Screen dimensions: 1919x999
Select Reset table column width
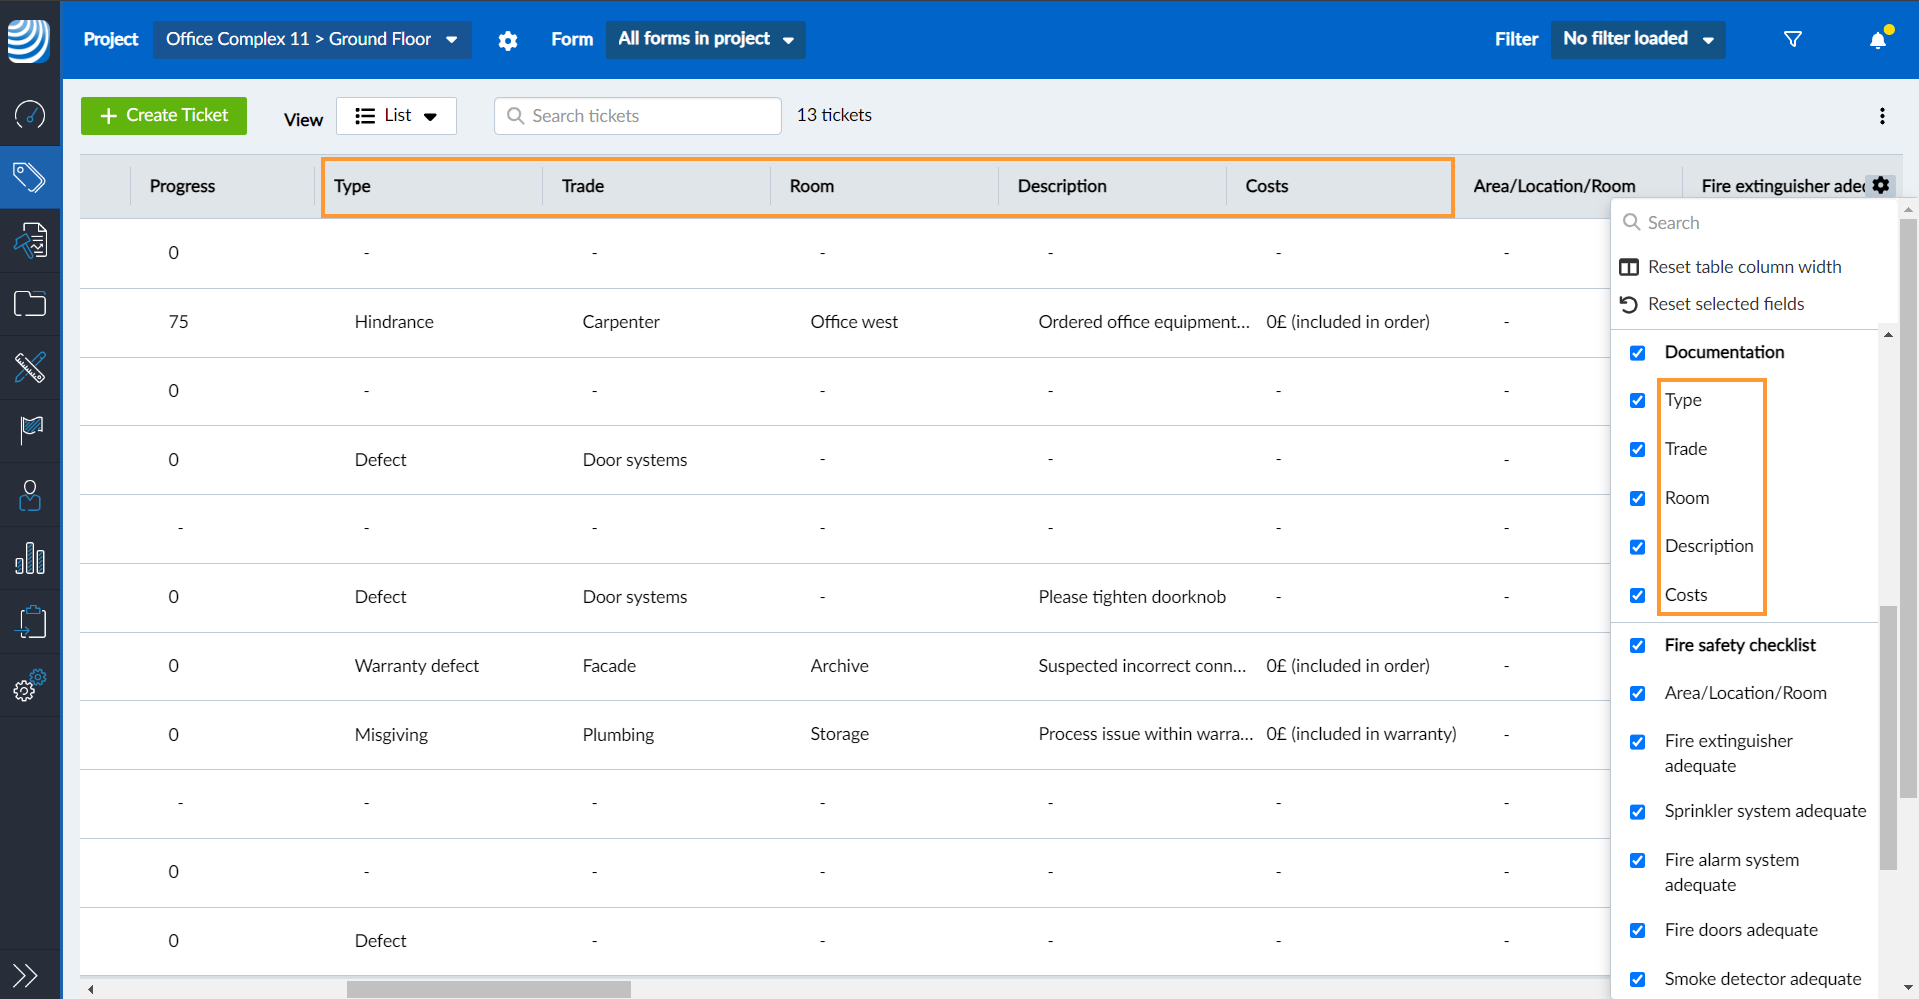pyautogui.click(x=1744, y=267)
